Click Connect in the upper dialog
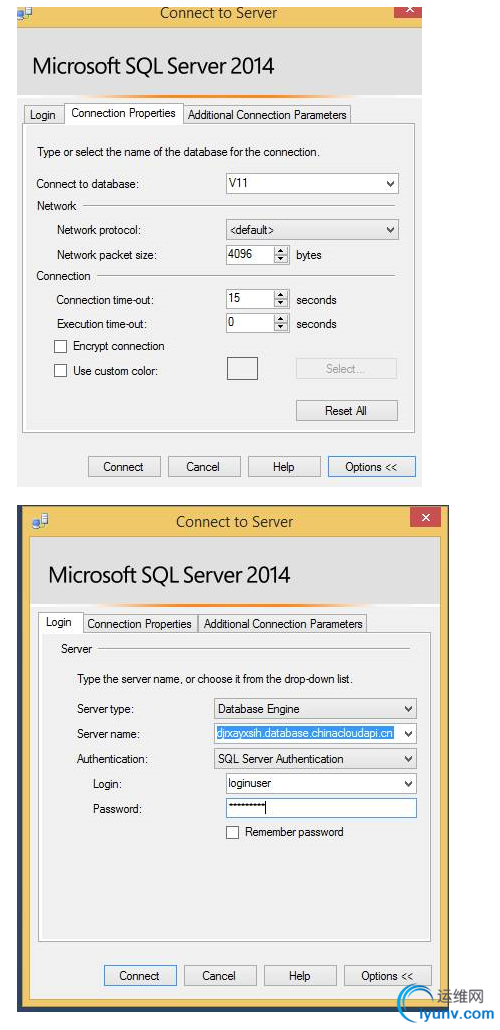Viewport: 500px width, 1030px height. coord(124,467)
